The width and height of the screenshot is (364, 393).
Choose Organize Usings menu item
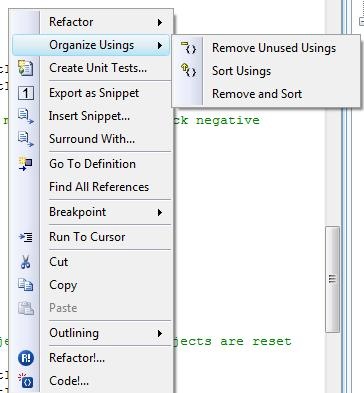pos(91,45)
